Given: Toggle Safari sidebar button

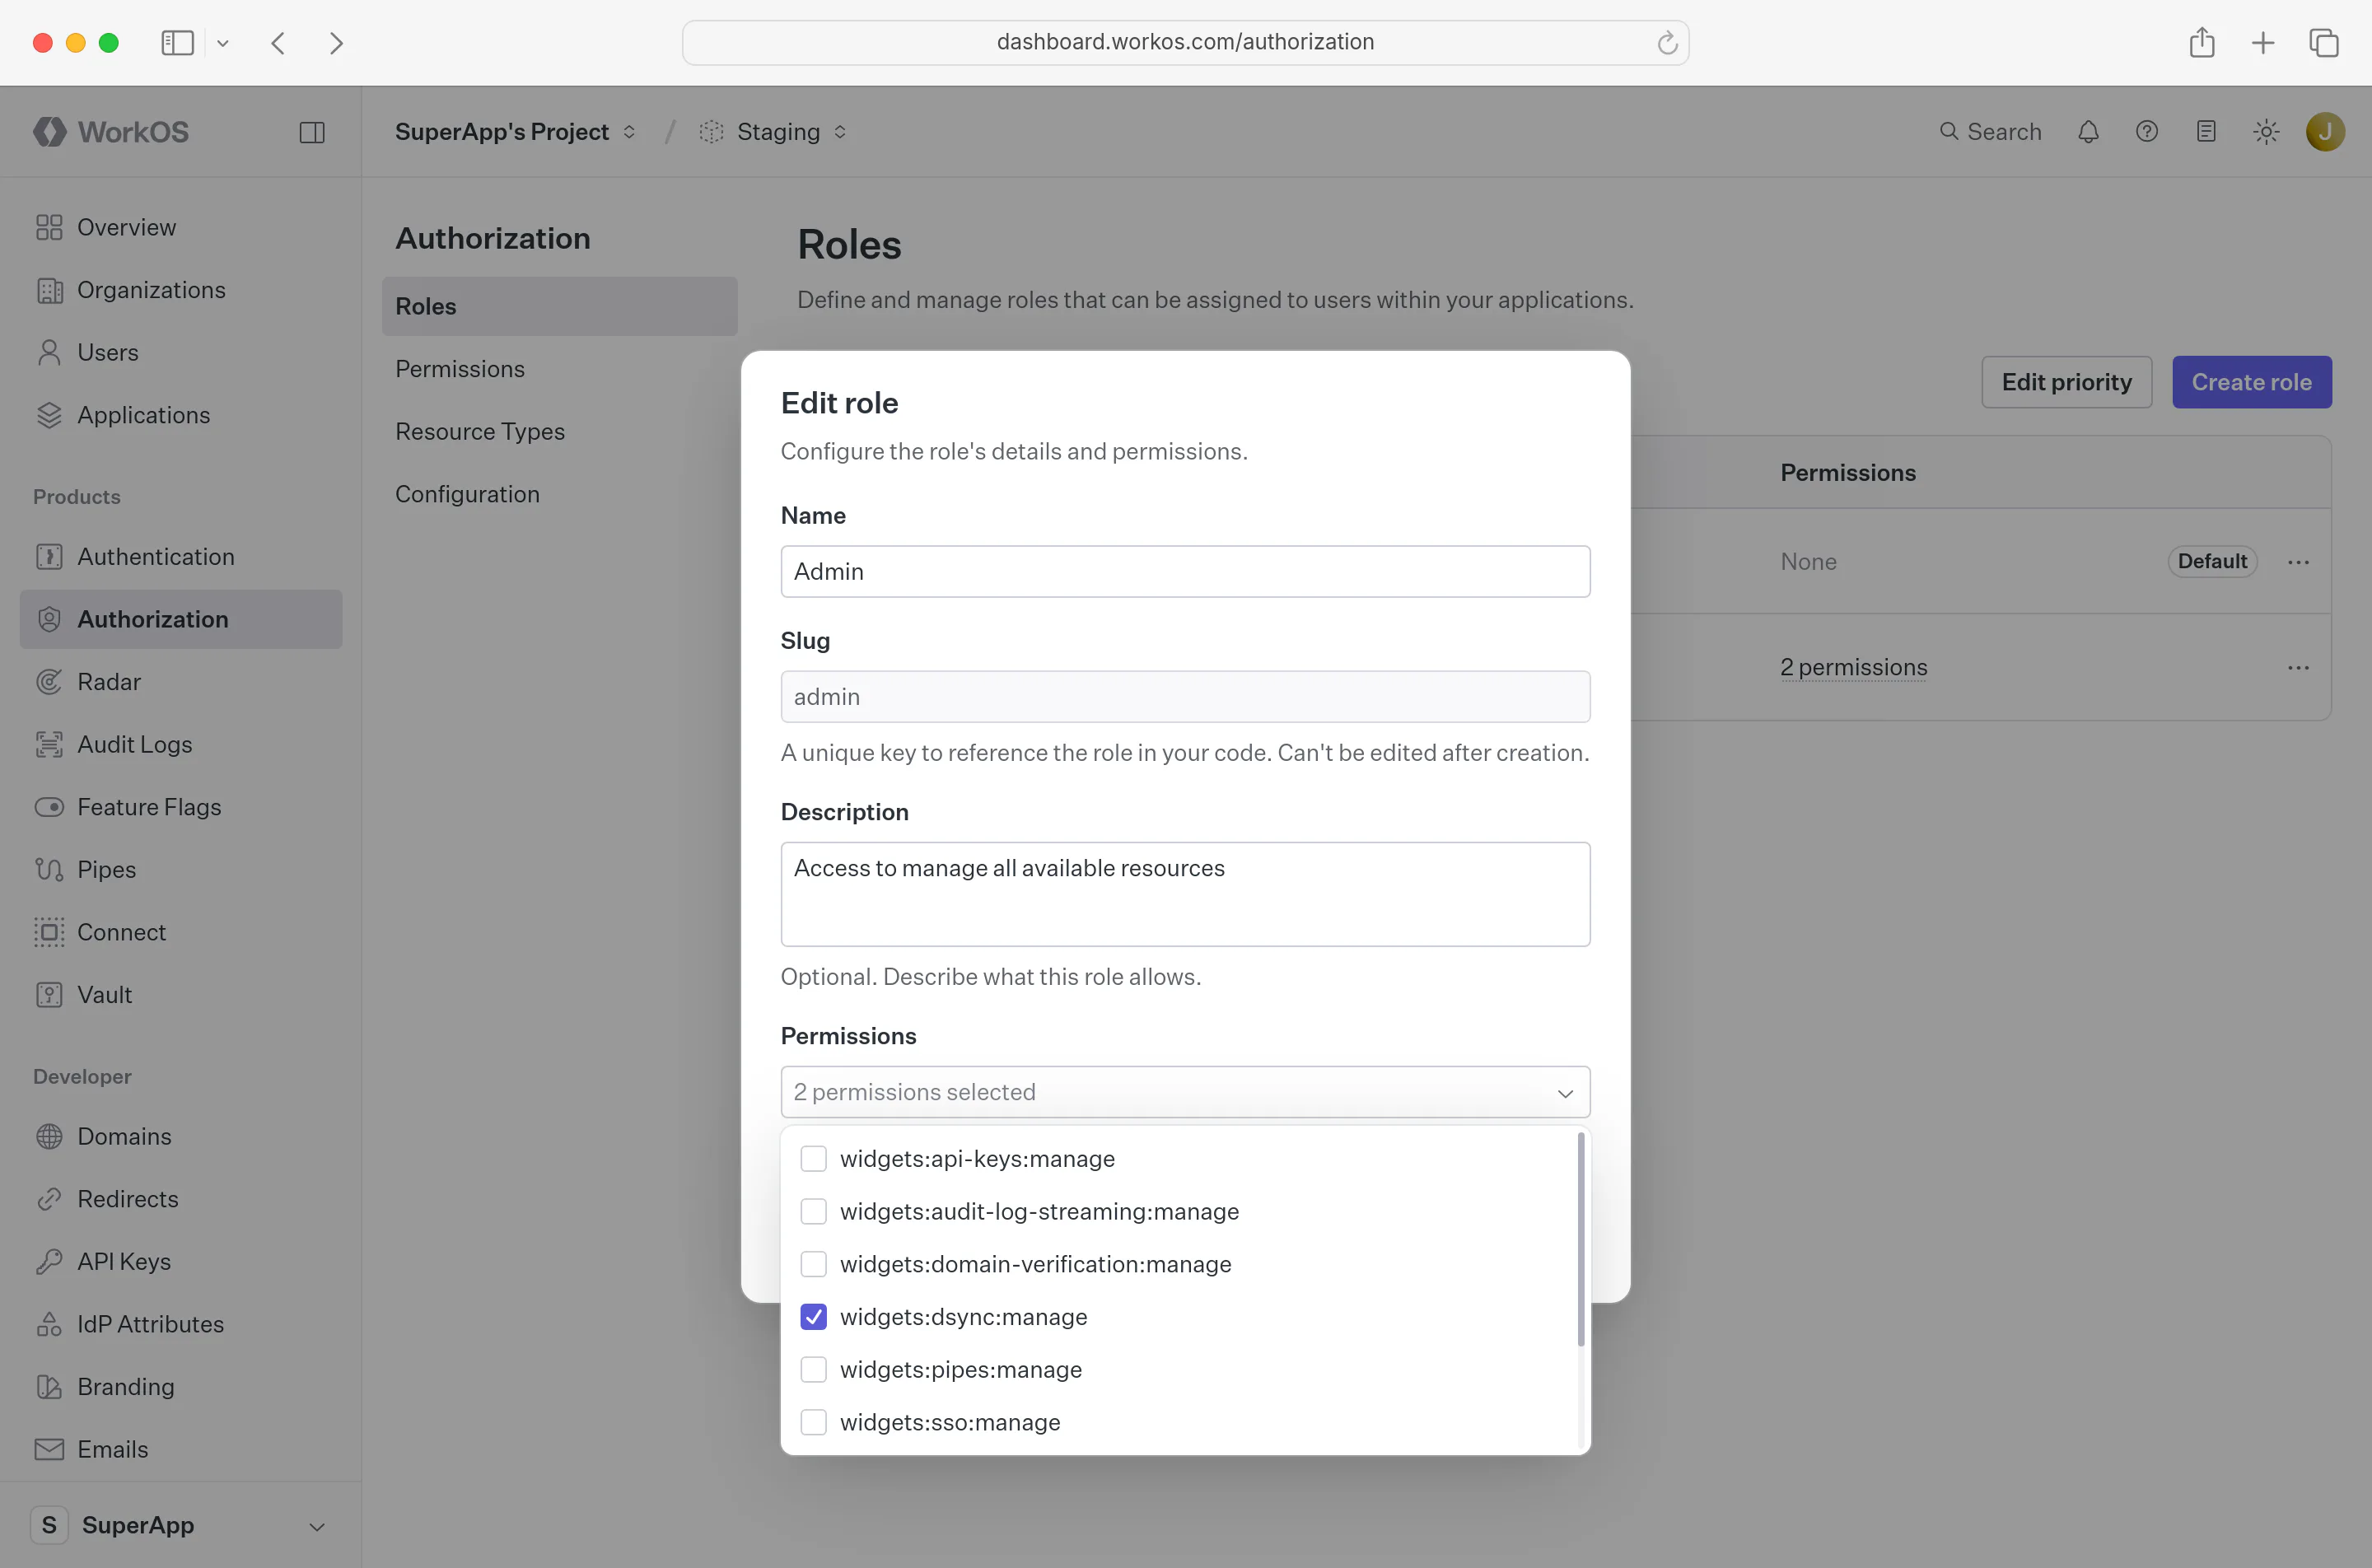Looking at the screenshot, I should coord(177,43).
